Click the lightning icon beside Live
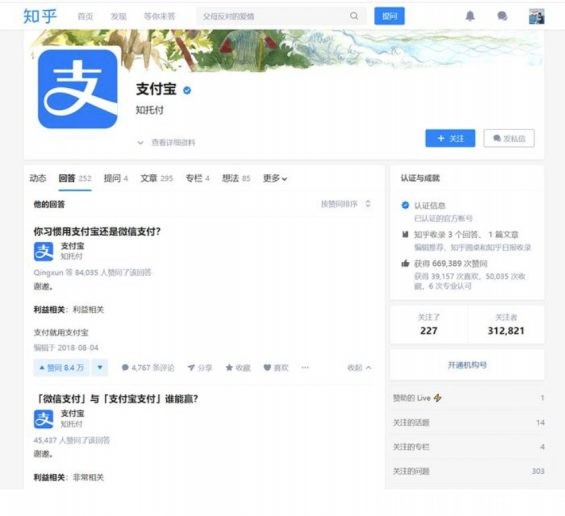565x516 pixels. [x=437, y=398]
